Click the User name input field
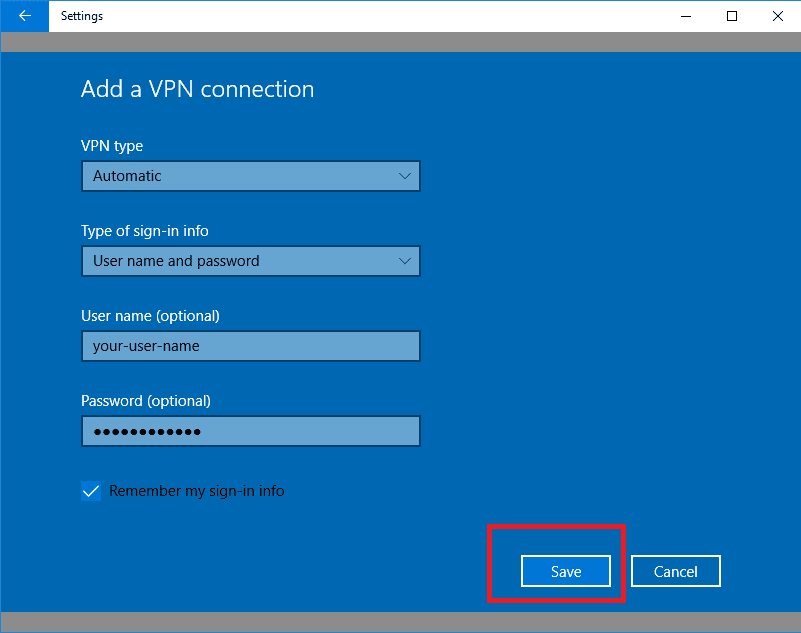This screenshot has width=801, height=633. 250,346
